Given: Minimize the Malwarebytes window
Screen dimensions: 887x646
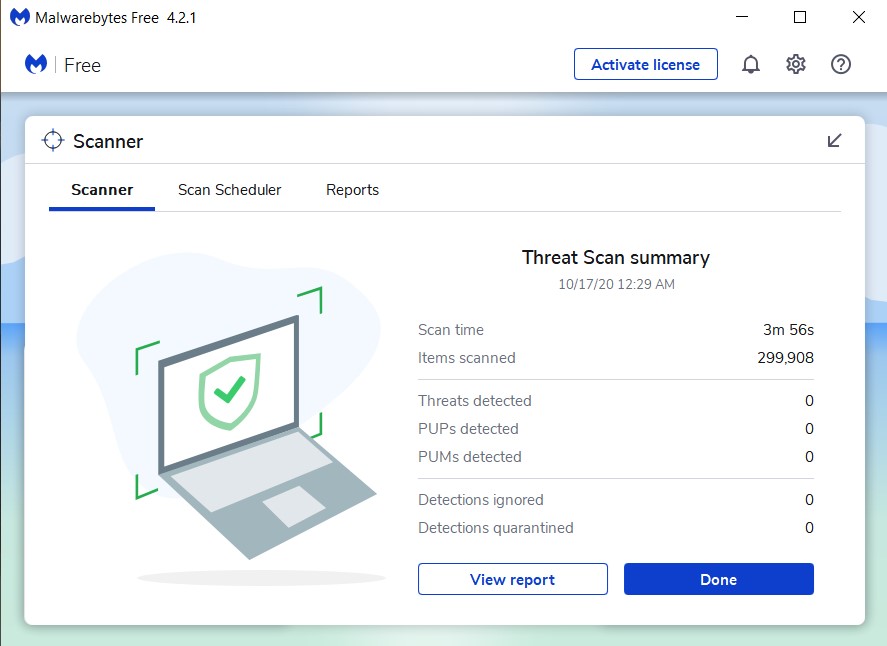Looking at the screenshot, I should point(742,18).
